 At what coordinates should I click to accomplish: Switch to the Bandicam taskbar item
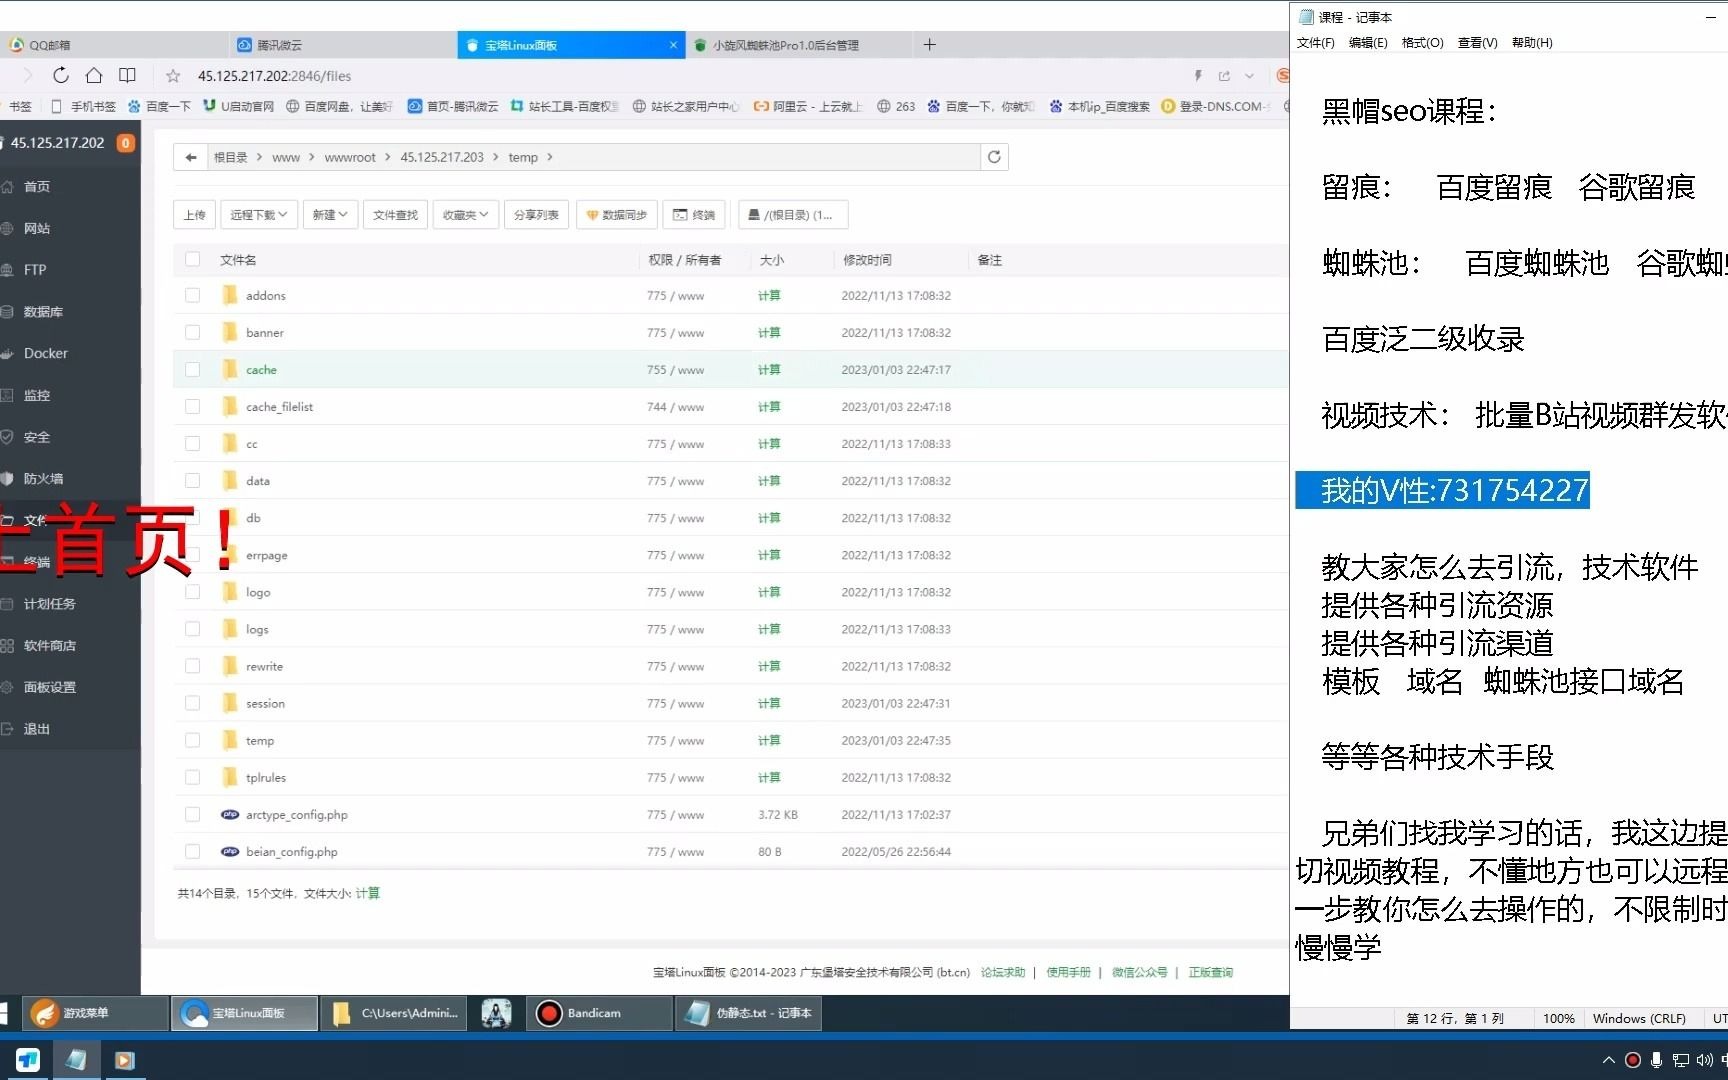[601, 1013]
